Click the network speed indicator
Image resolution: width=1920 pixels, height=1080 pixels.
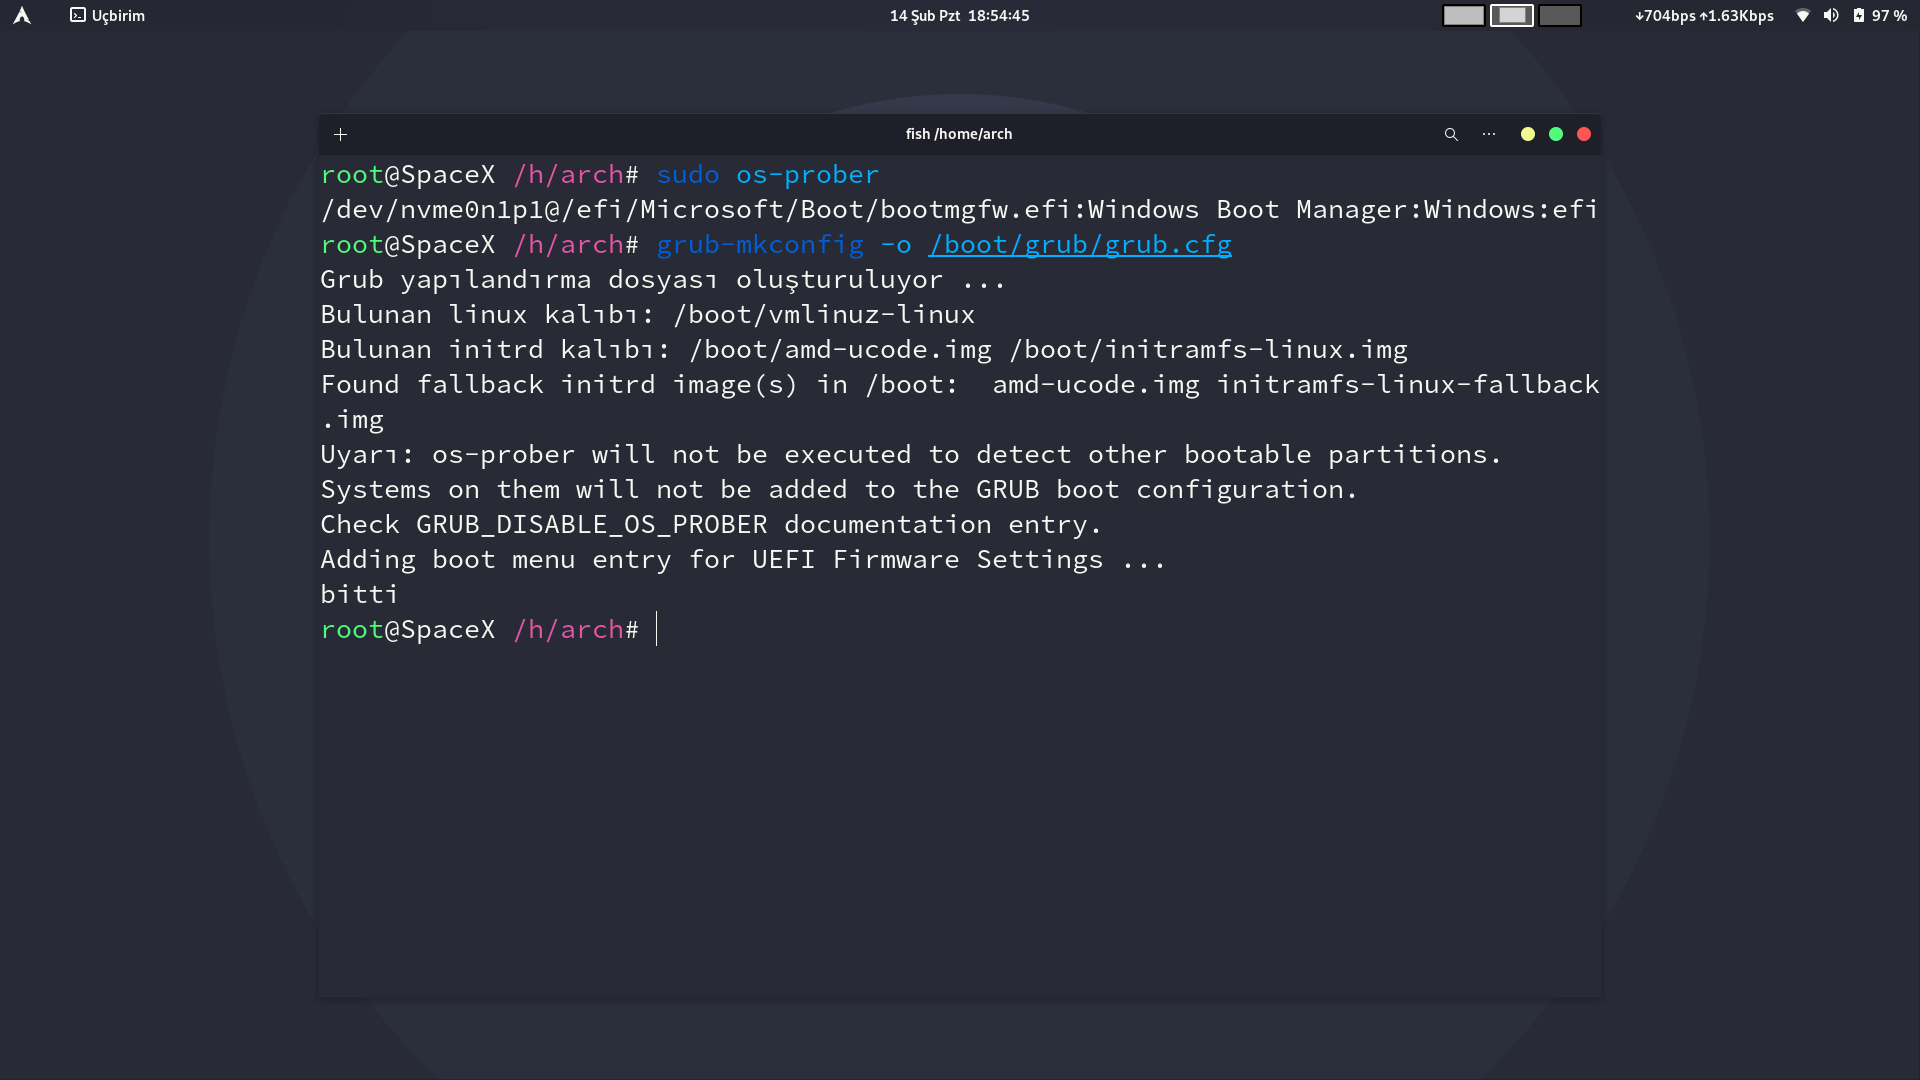(x=1704, y=15)
